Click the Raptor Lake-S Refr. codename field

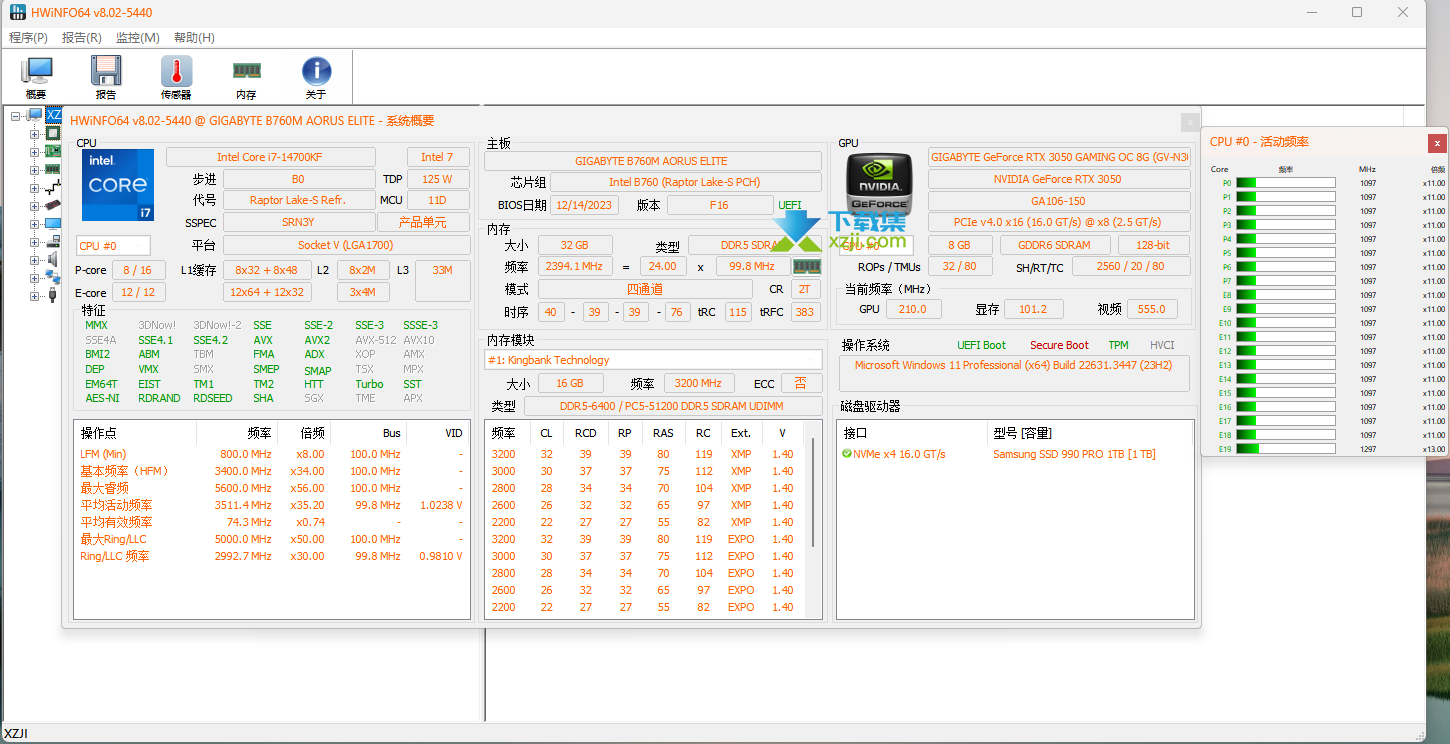pos(298,200)
